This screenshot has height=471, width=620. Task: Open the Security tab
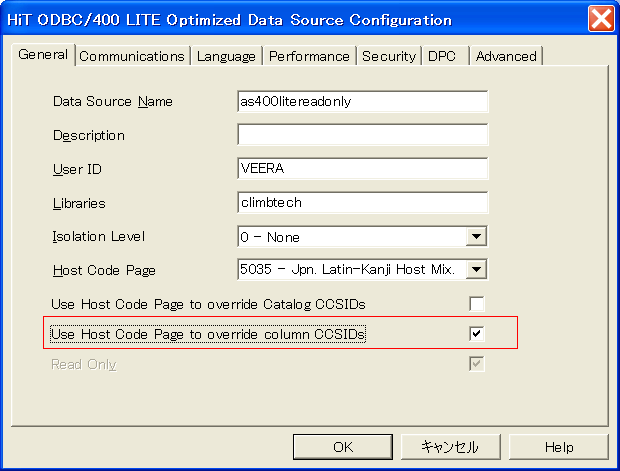pos(389,56)
